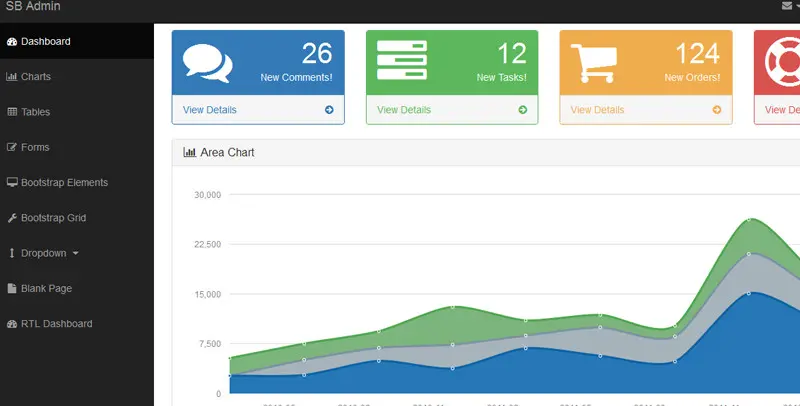
Task: Click the SB Admin brand title
Action: click(33, 6)
